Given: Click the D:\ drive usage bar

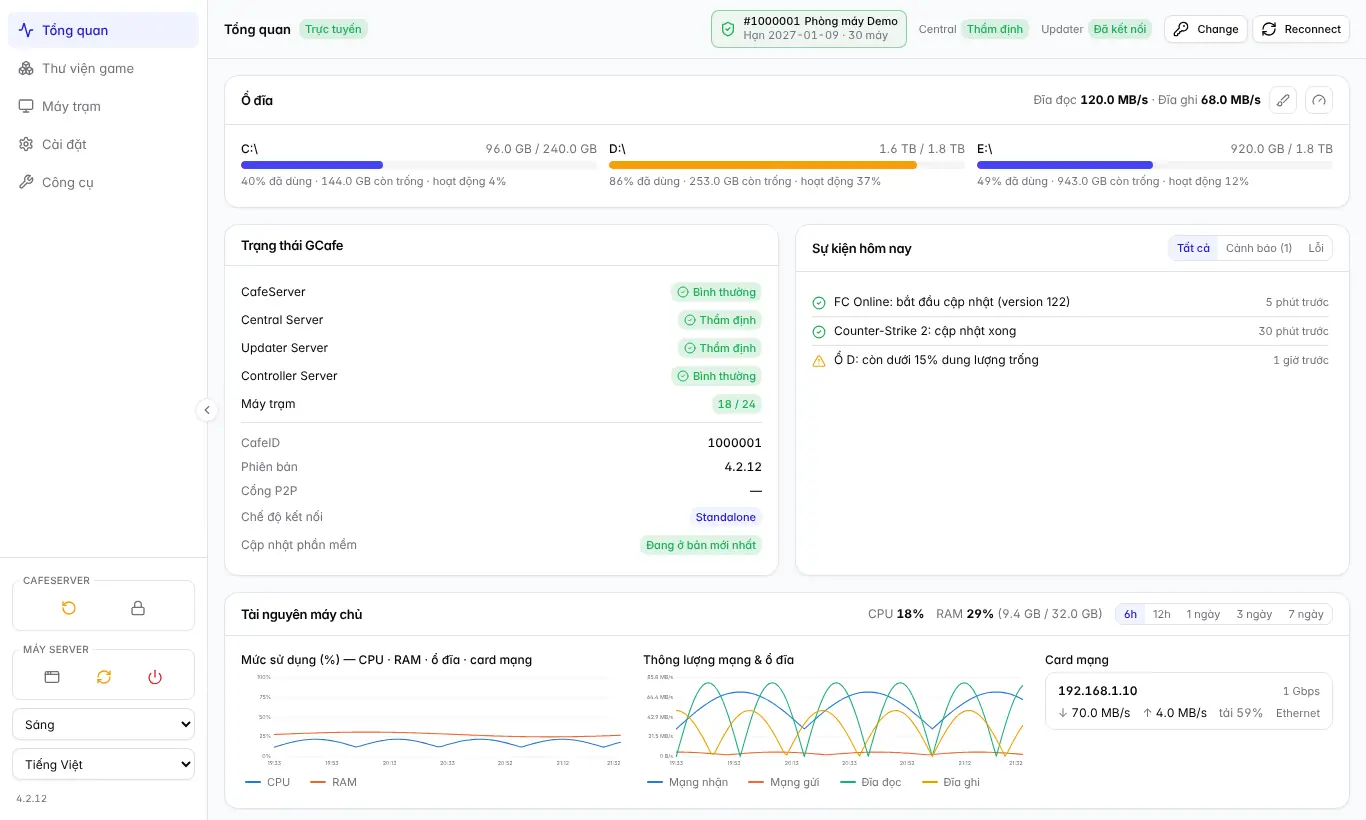Looking at the screenshot, I should [x=787, y=165].
